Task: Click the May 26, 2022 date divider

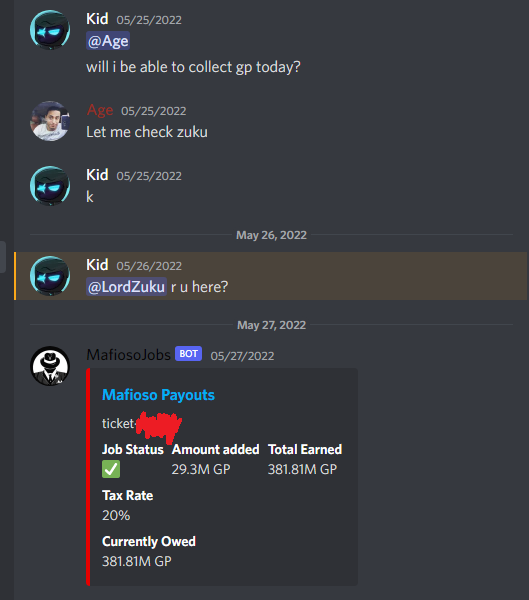Action: (x=271, y=235)
